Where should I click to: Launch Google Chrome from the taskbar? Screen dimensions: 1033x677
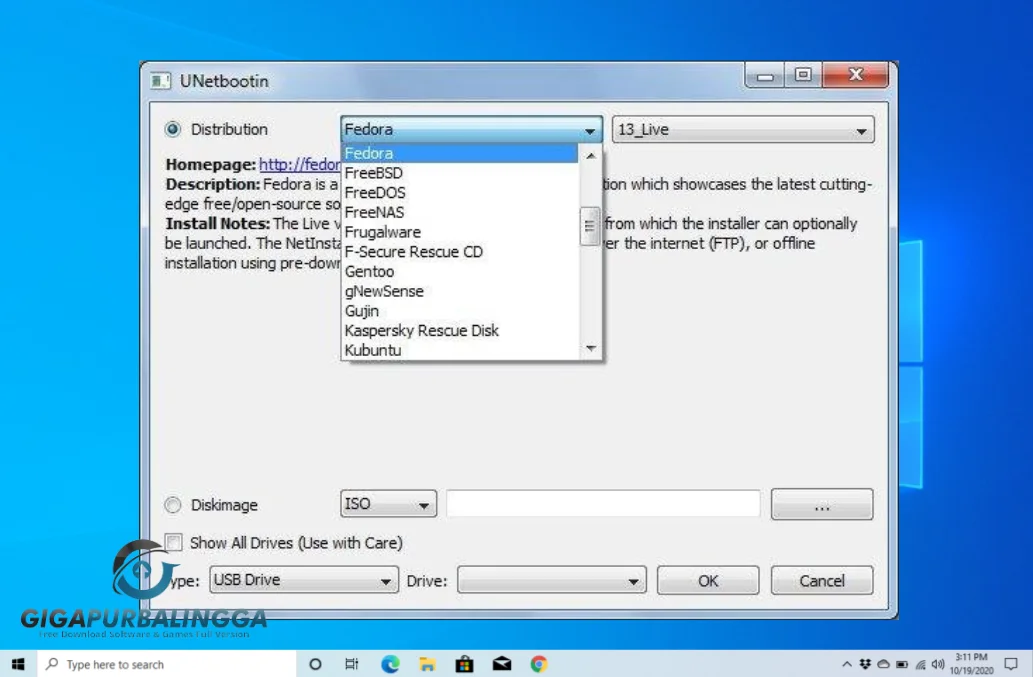539,664
